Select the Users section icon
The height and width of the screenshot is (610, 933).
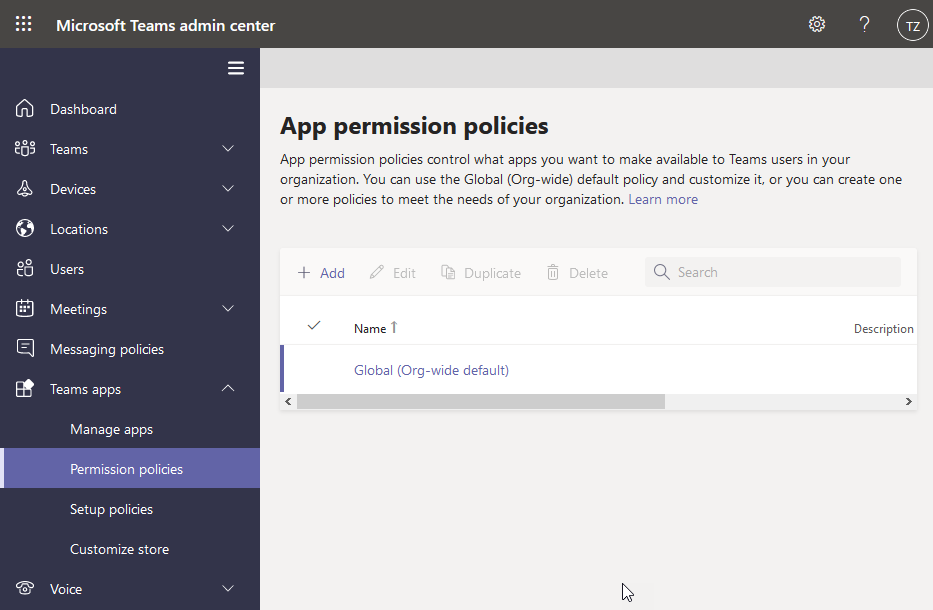click(x=24, y=268)
